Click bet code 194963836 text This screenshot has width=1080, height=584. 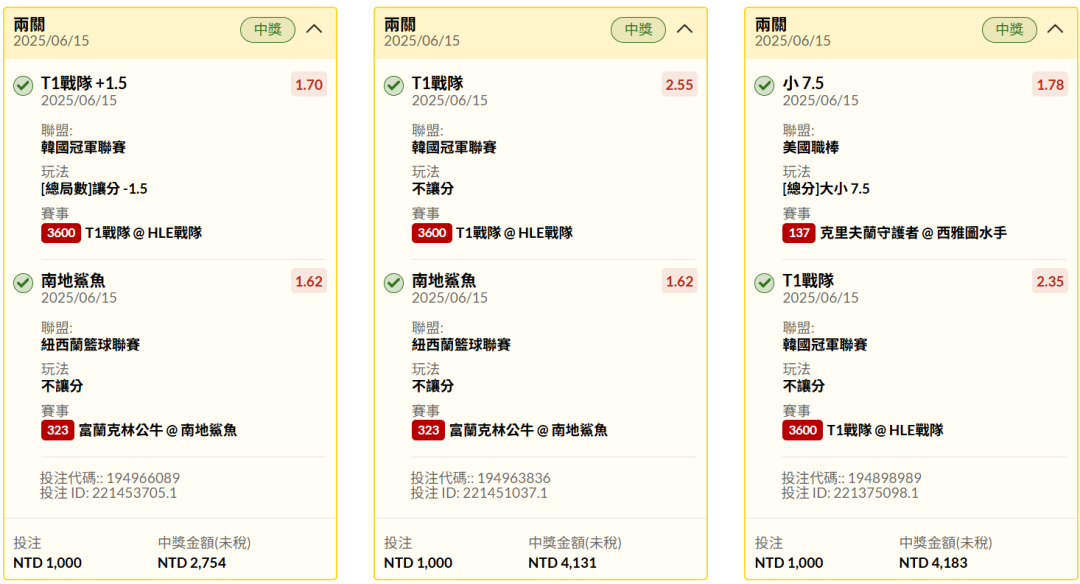[511, 478]
